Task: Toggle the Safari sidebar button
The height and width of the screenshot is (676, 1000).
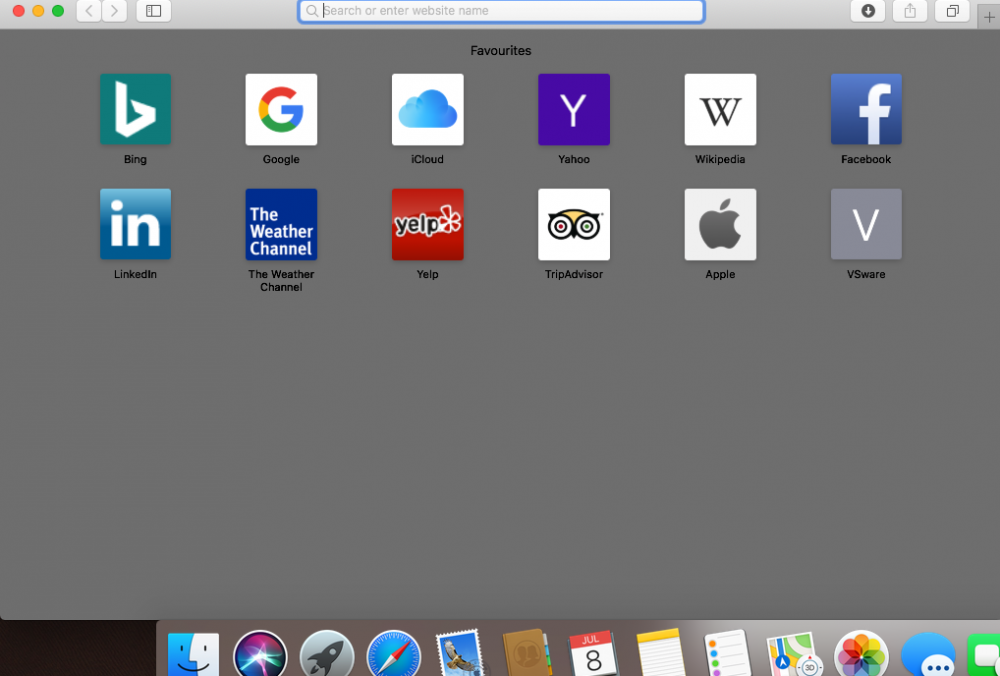Action: click(x=154, y=11)
